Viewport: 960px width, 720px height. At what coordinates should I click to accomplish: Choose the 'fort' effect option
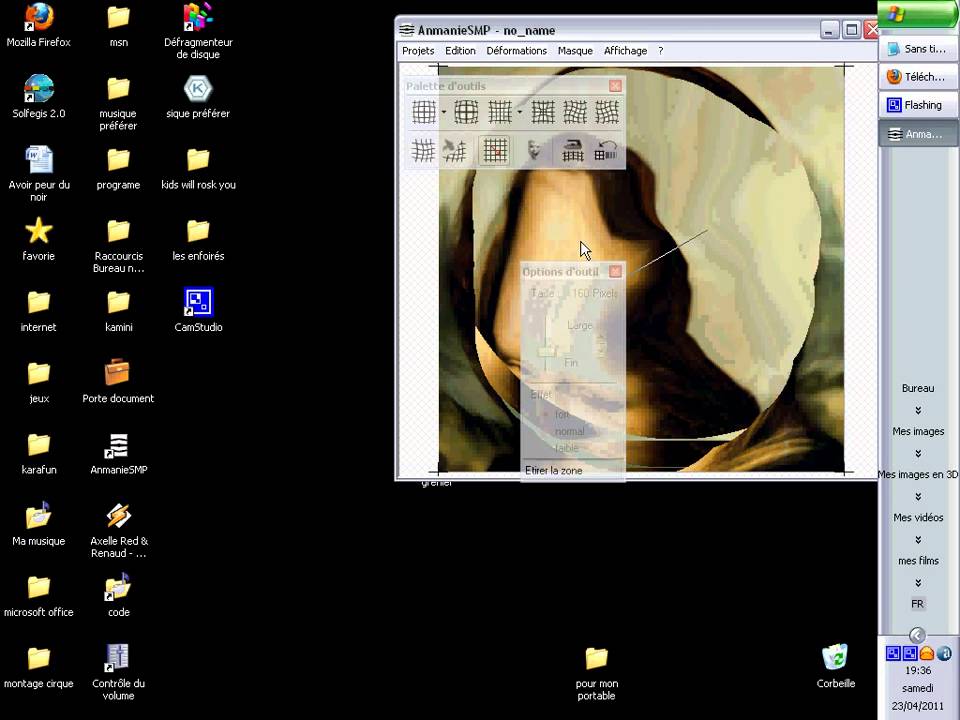pyautogui.click(x=561, y=414)
